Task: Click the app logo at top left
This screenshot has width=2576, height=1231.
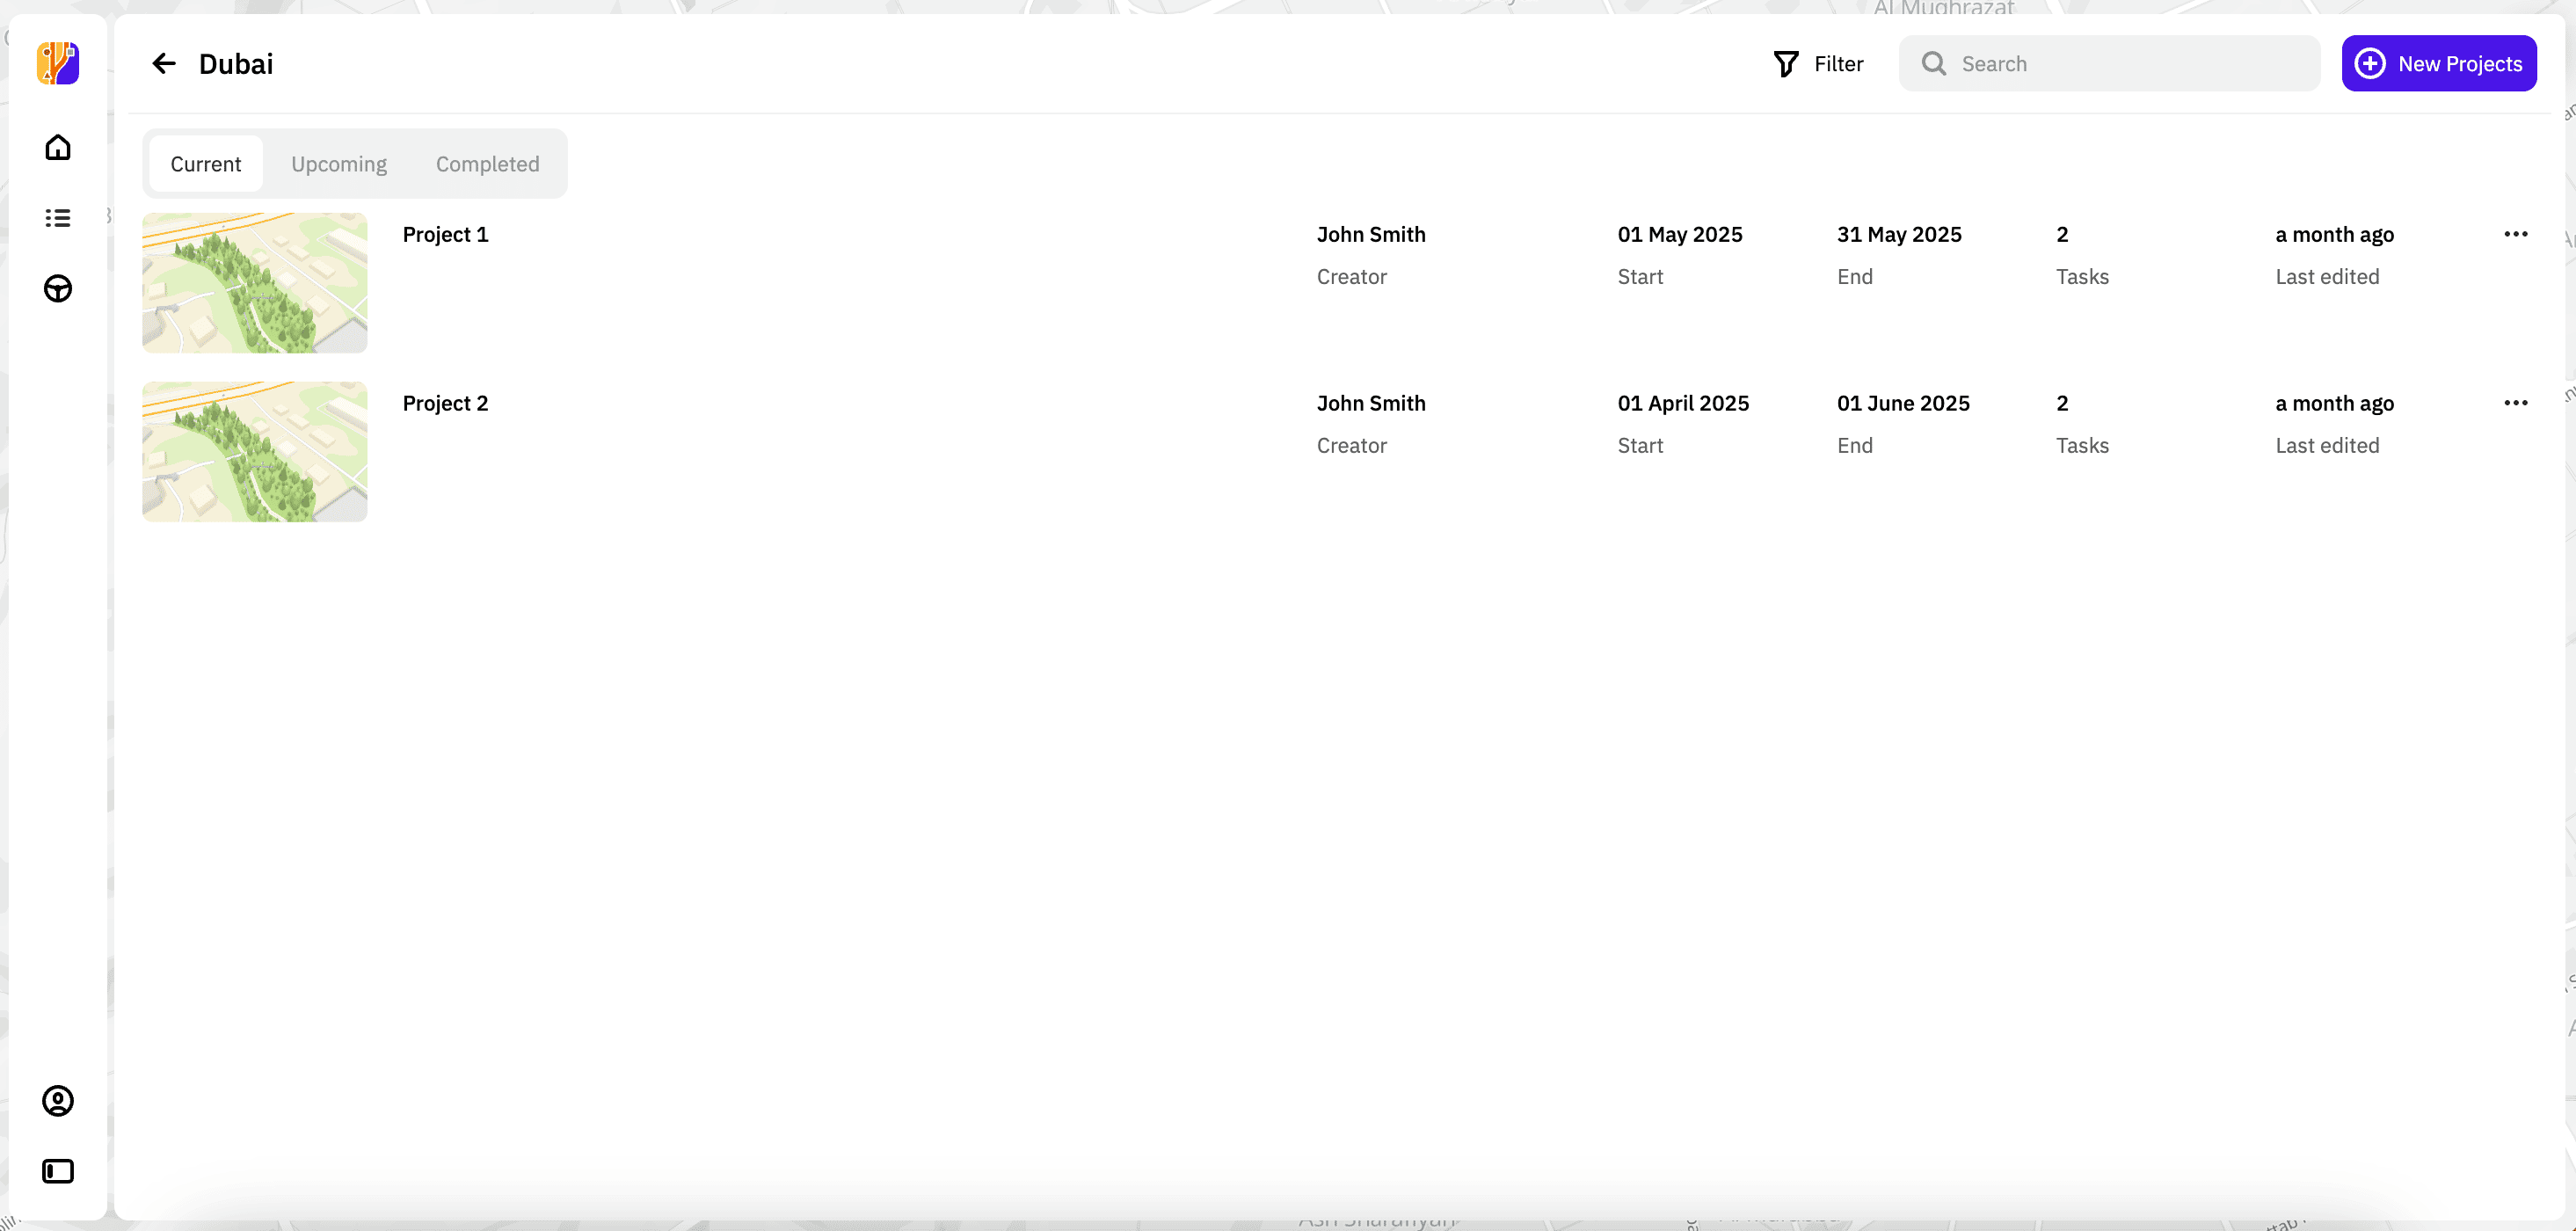Action: point(57,63)
